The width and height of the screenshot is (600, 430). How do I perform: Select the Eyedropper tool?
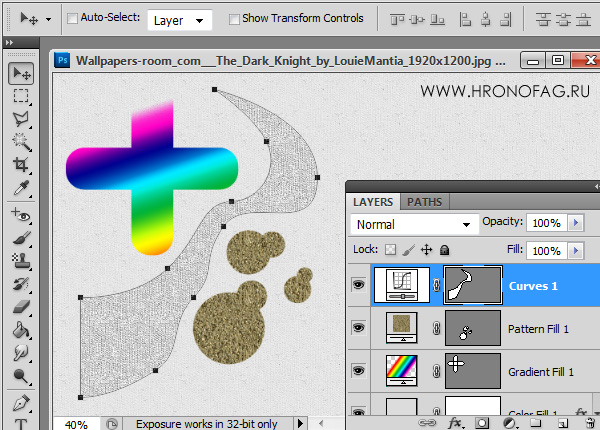click(21, 188)
